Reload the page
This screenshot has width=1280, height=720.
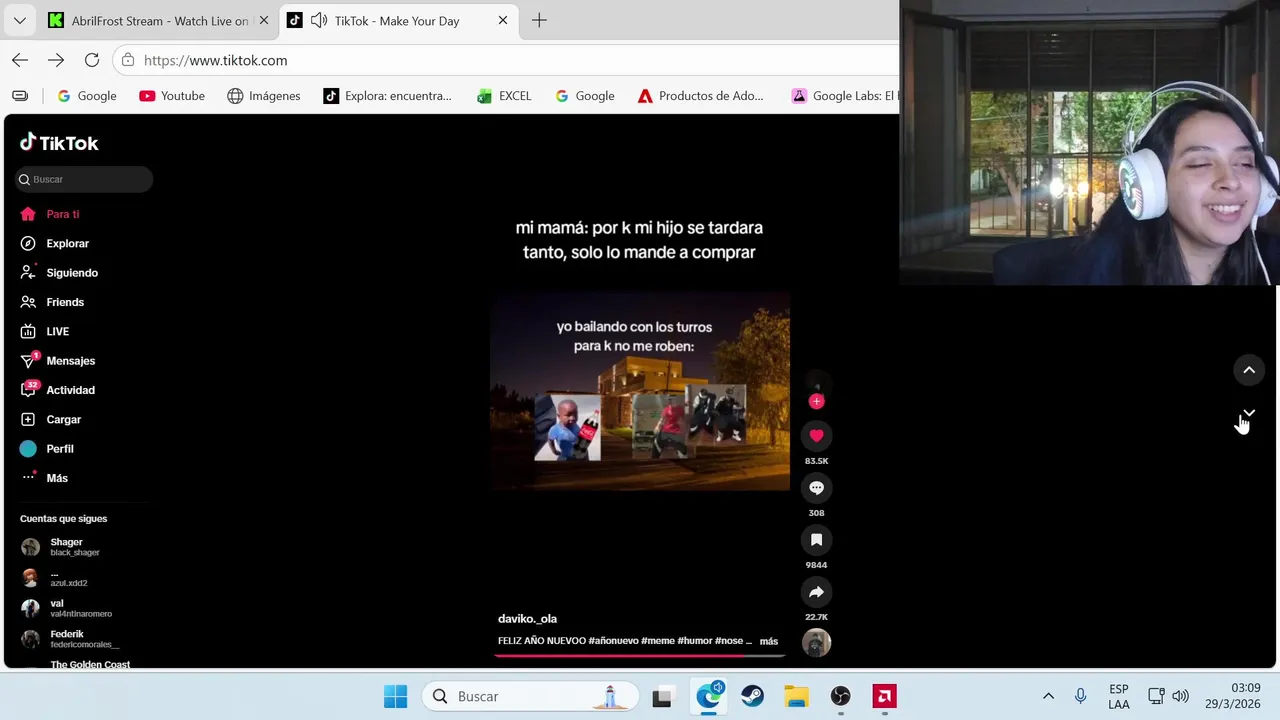coord(92,60)
